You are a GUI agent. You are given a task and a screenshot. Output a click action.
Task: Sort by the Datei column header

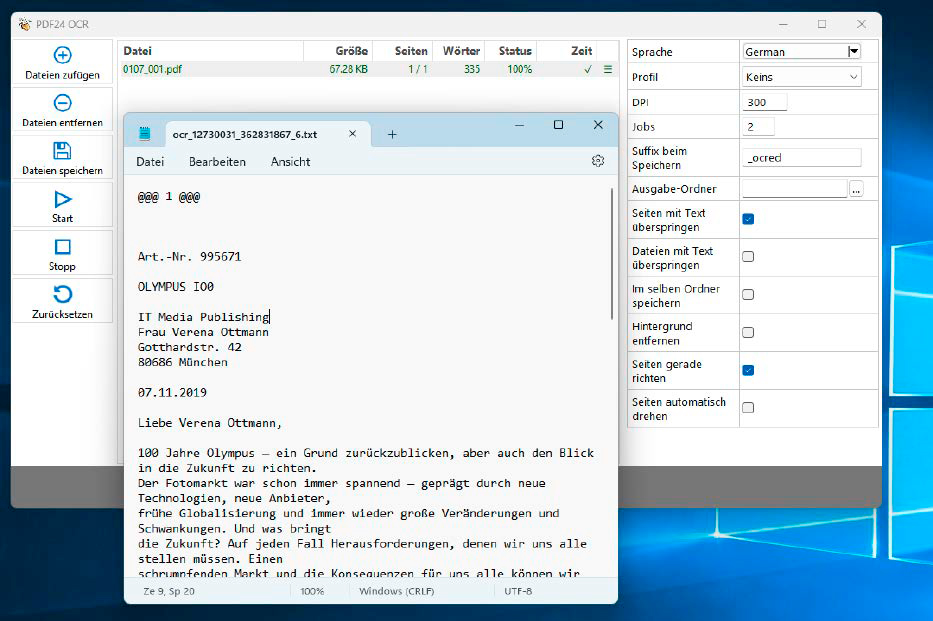(211, 51)
